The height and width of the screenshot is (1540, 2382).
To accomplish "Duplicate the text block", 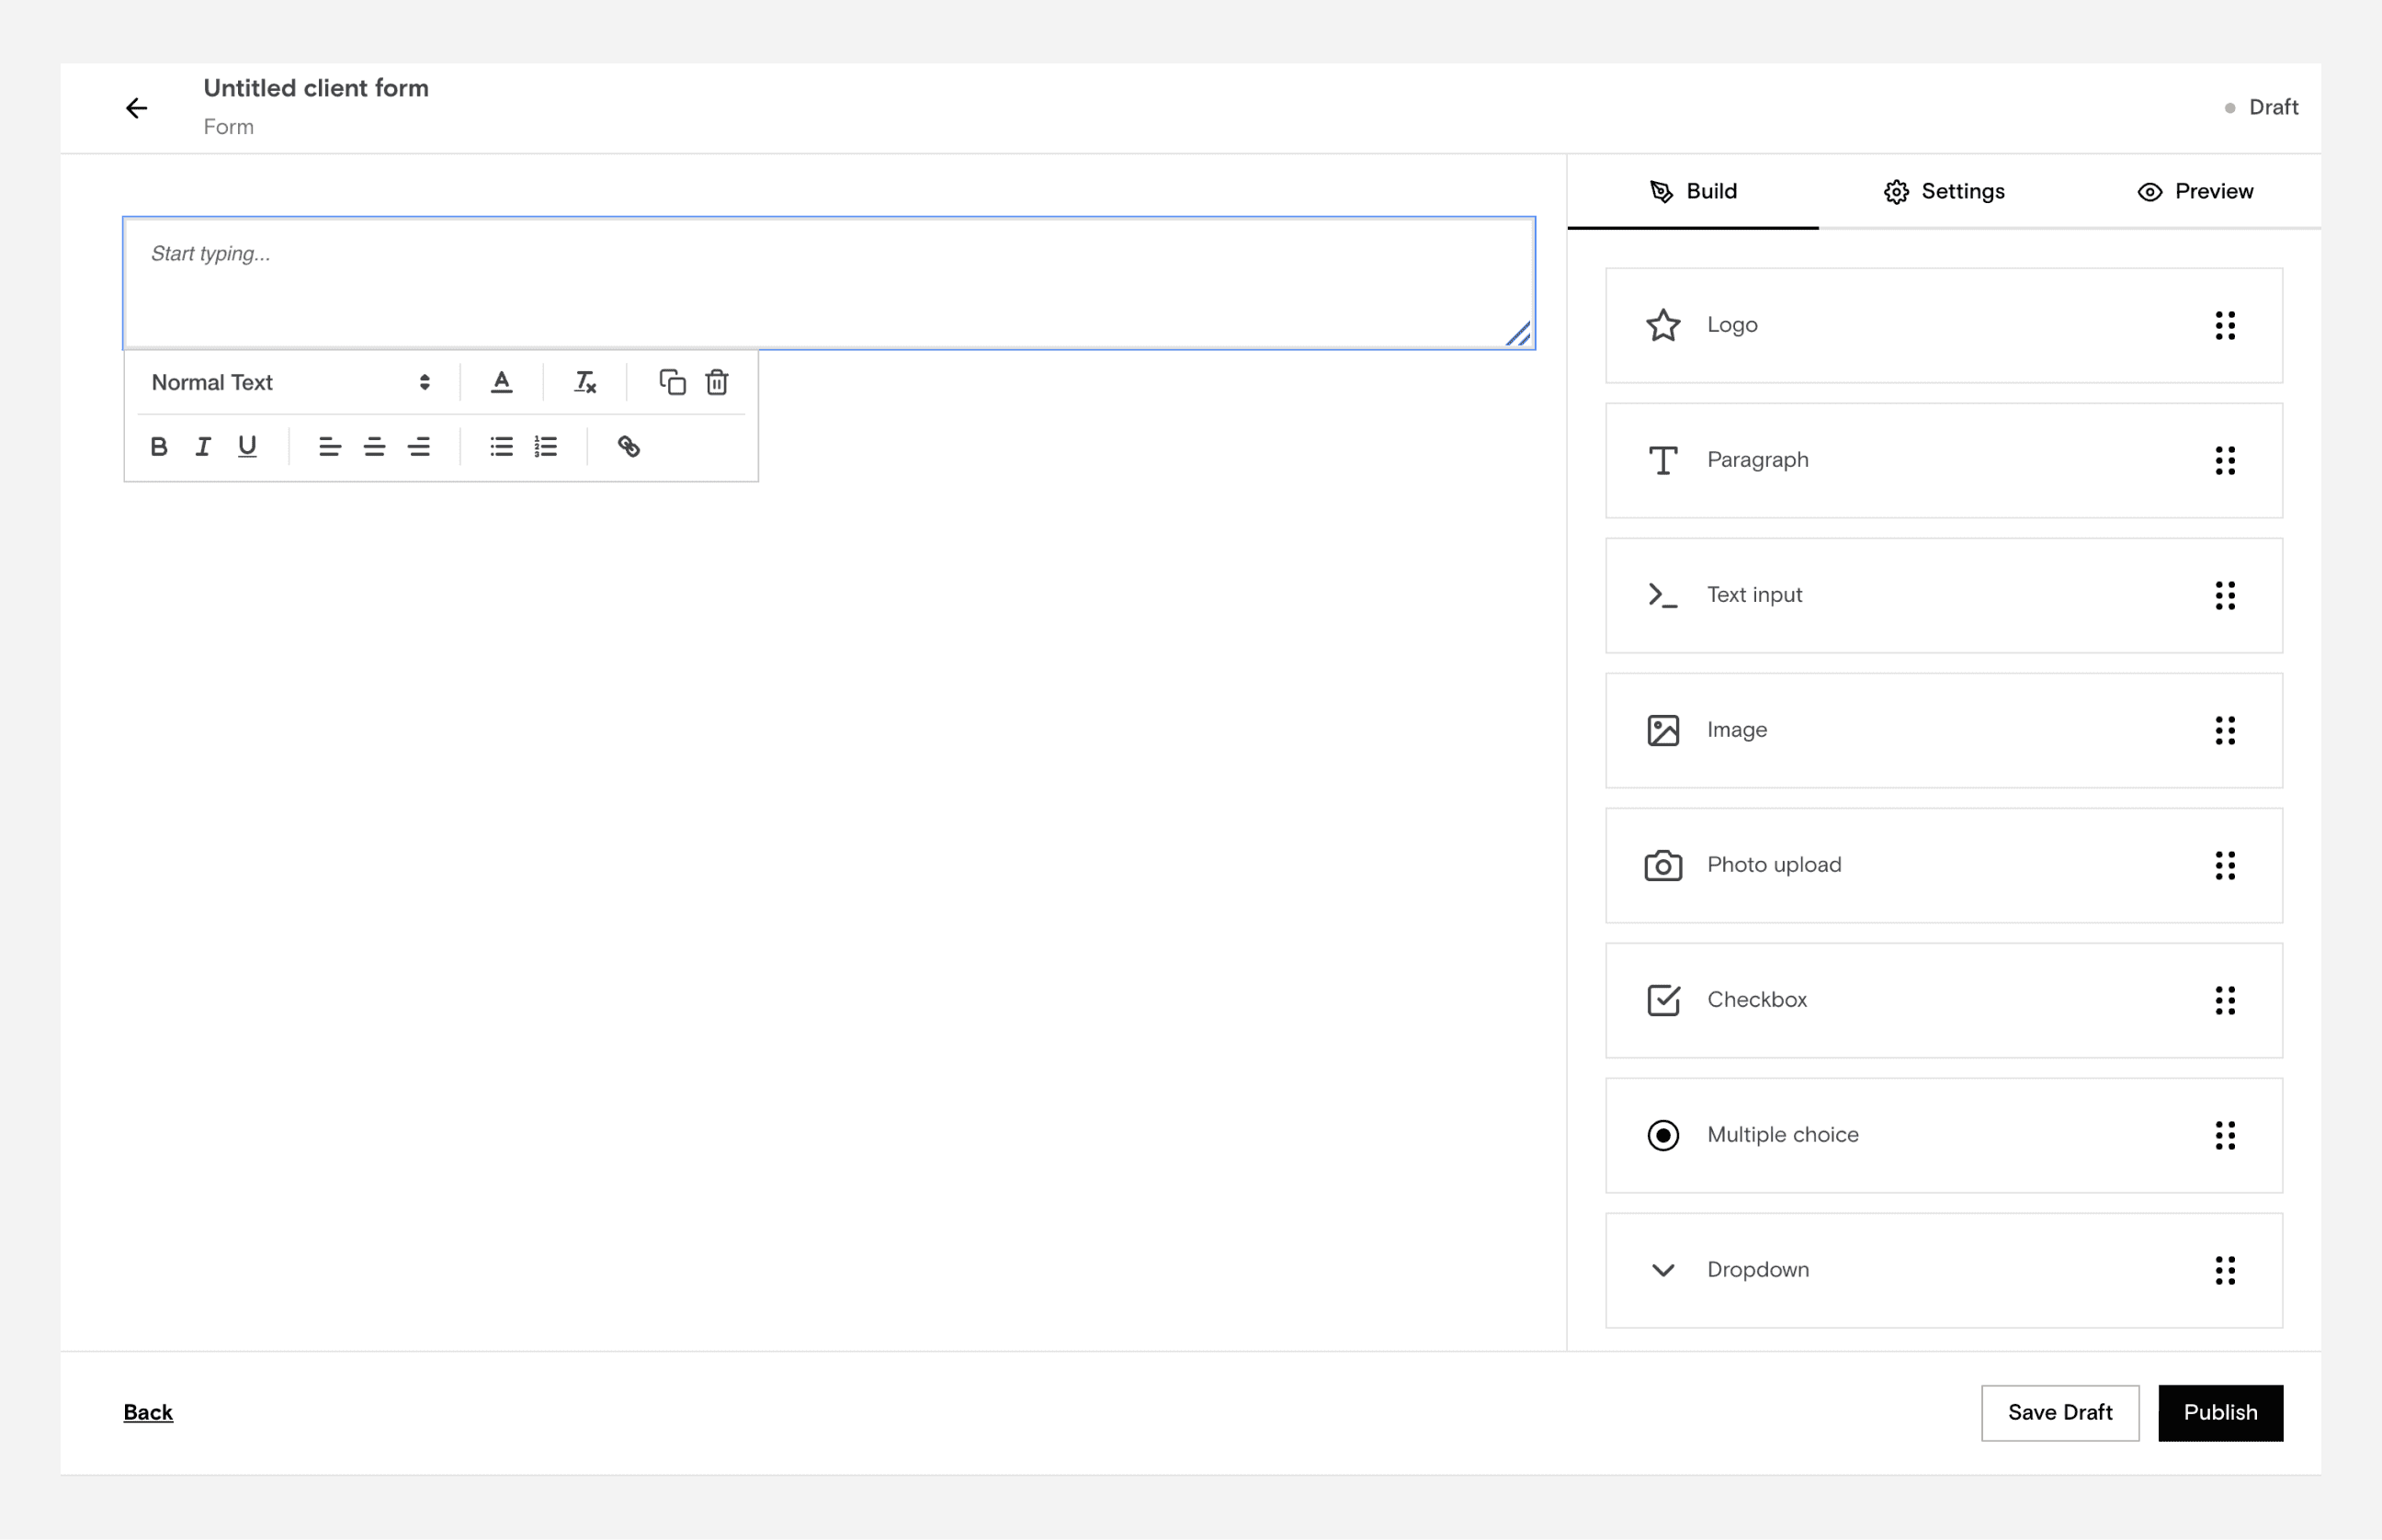I will tap(672, 382).
